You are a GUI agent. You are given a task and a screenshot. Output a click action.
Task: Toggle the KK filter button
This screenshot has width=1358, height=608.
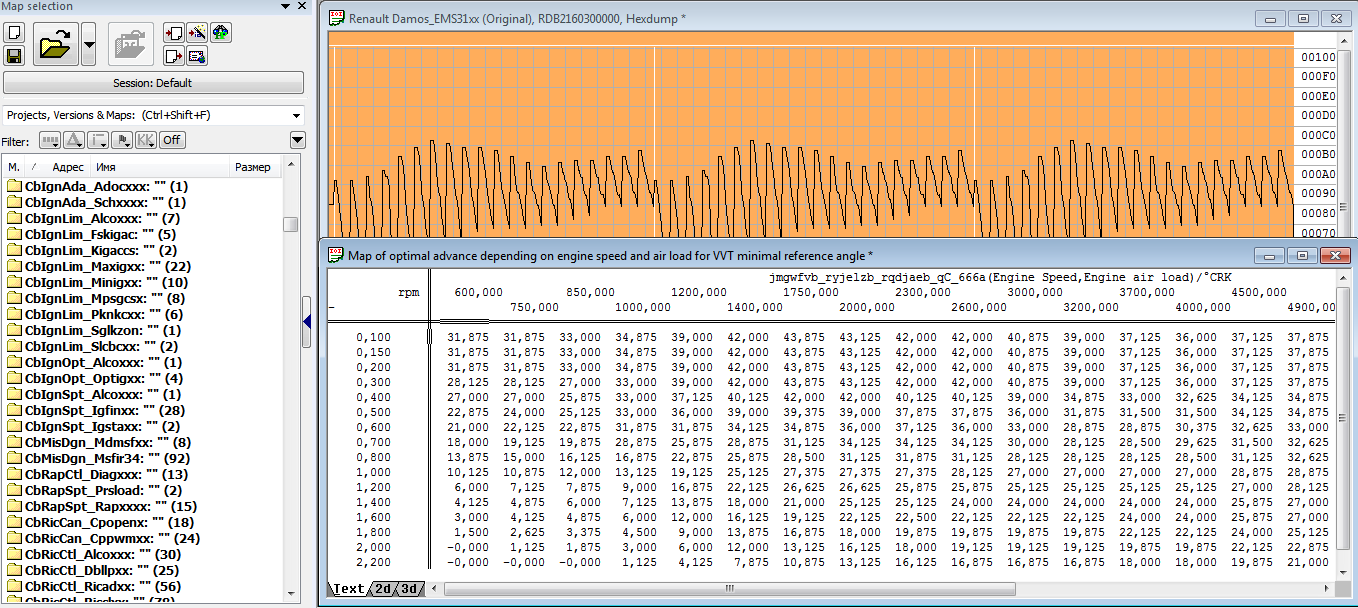tap(146, 140)
